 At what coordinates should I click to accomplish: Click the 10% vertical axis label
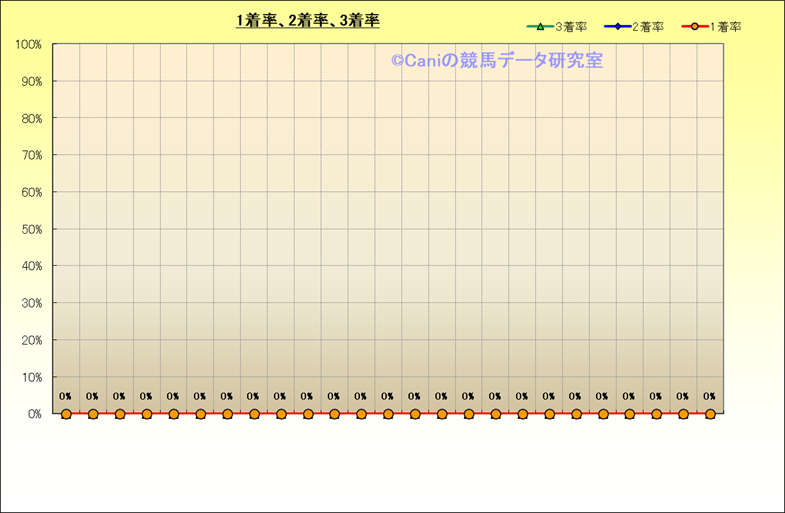[x=30, y=378]
